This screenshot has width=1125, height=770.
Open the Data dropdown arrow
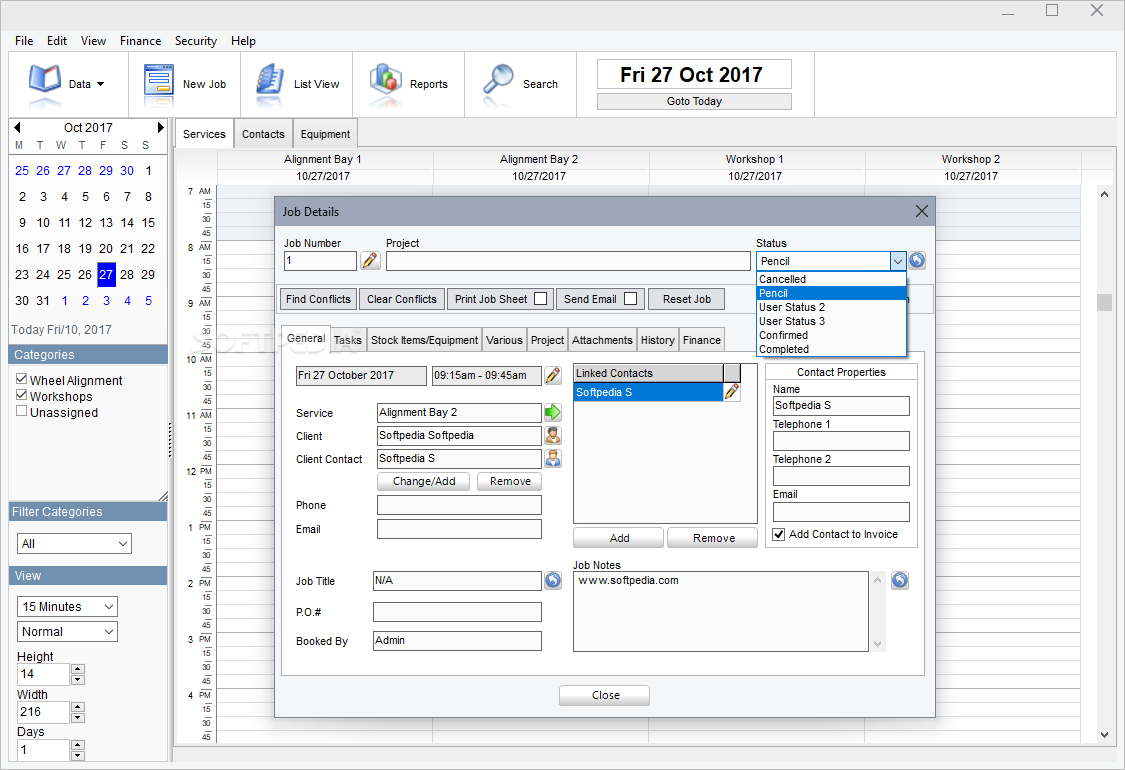pos(100,84)
